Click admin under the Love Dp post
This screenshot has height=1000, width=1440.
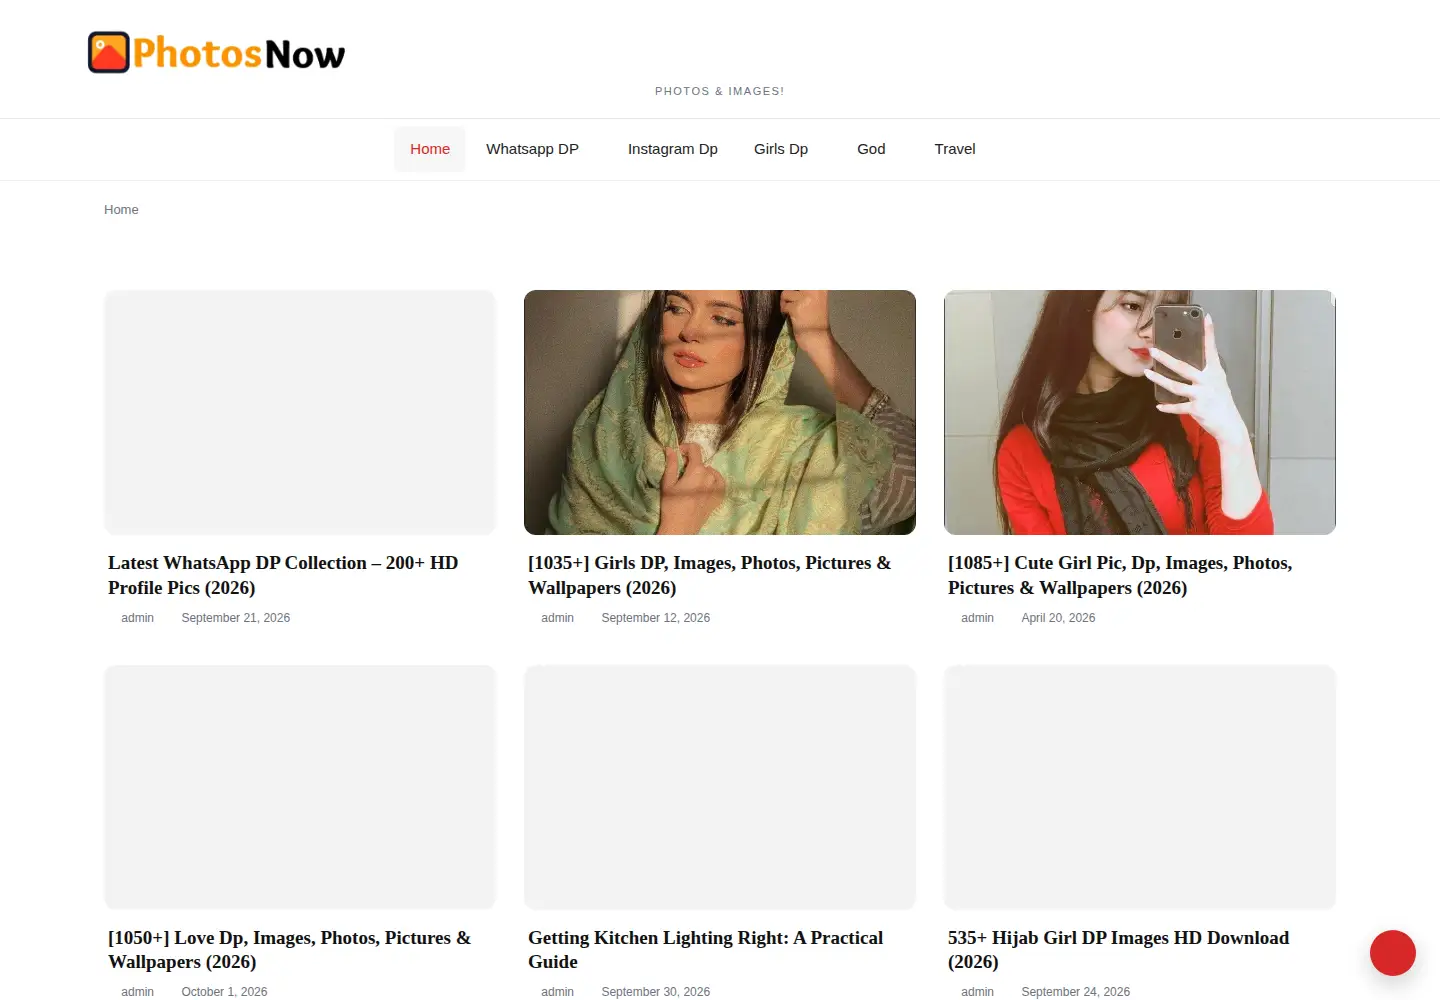coord(138,992)
